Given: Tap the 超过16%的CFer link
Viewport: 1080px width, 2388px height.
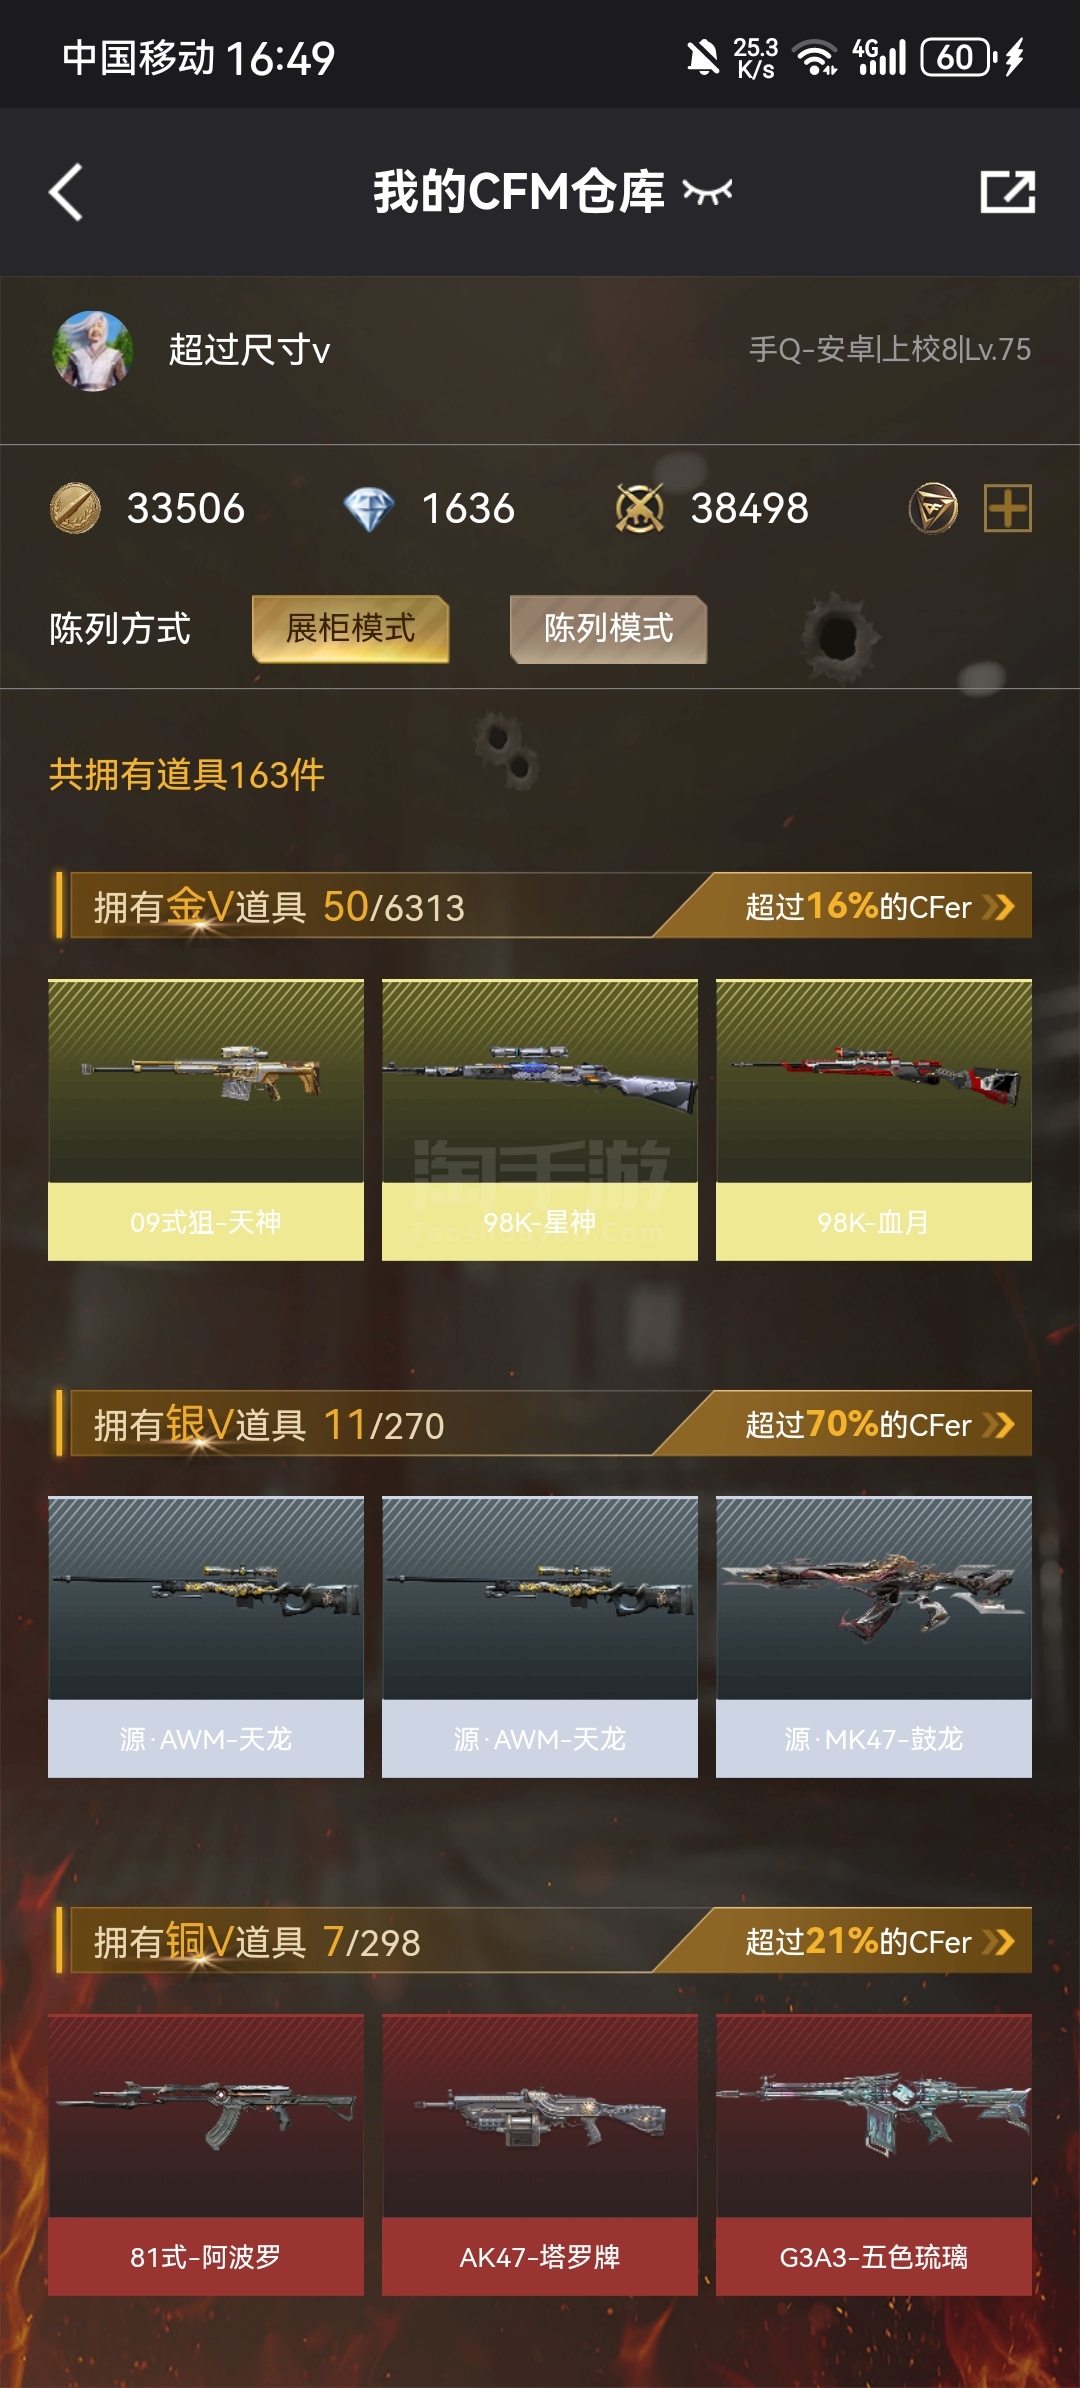Looking at the screenshot, I should click(858, 906).
